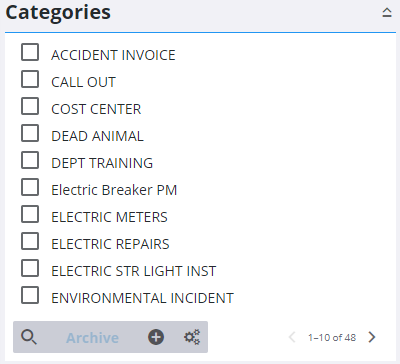Enable the DEAD ANIMAL checkbox
The image size is (400, 364).
[x=30, y=133]
